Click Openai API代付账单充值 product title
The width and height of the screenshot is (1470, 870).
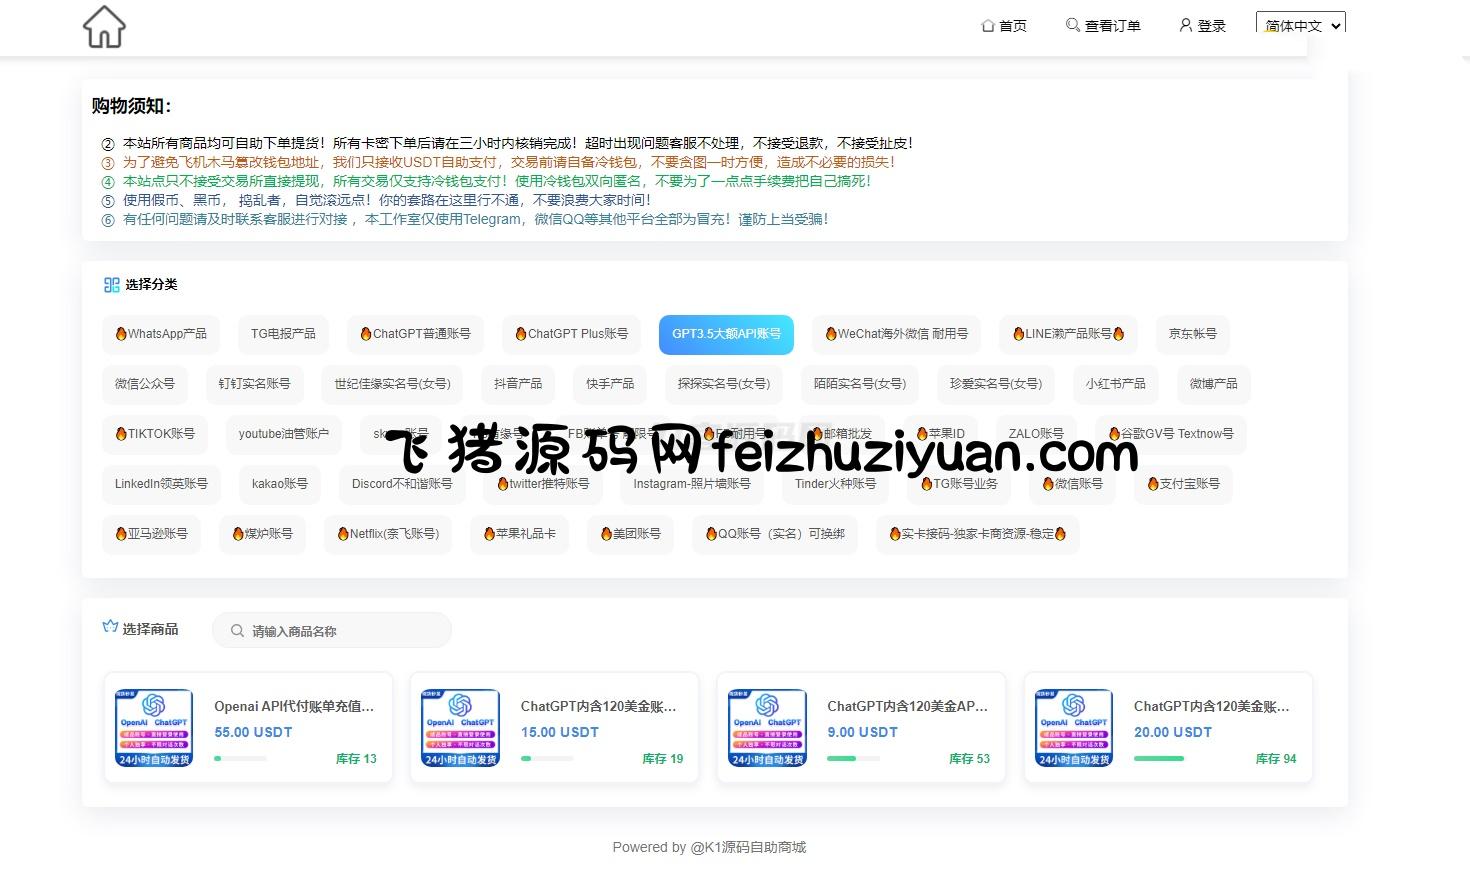[x=294, y=706]
